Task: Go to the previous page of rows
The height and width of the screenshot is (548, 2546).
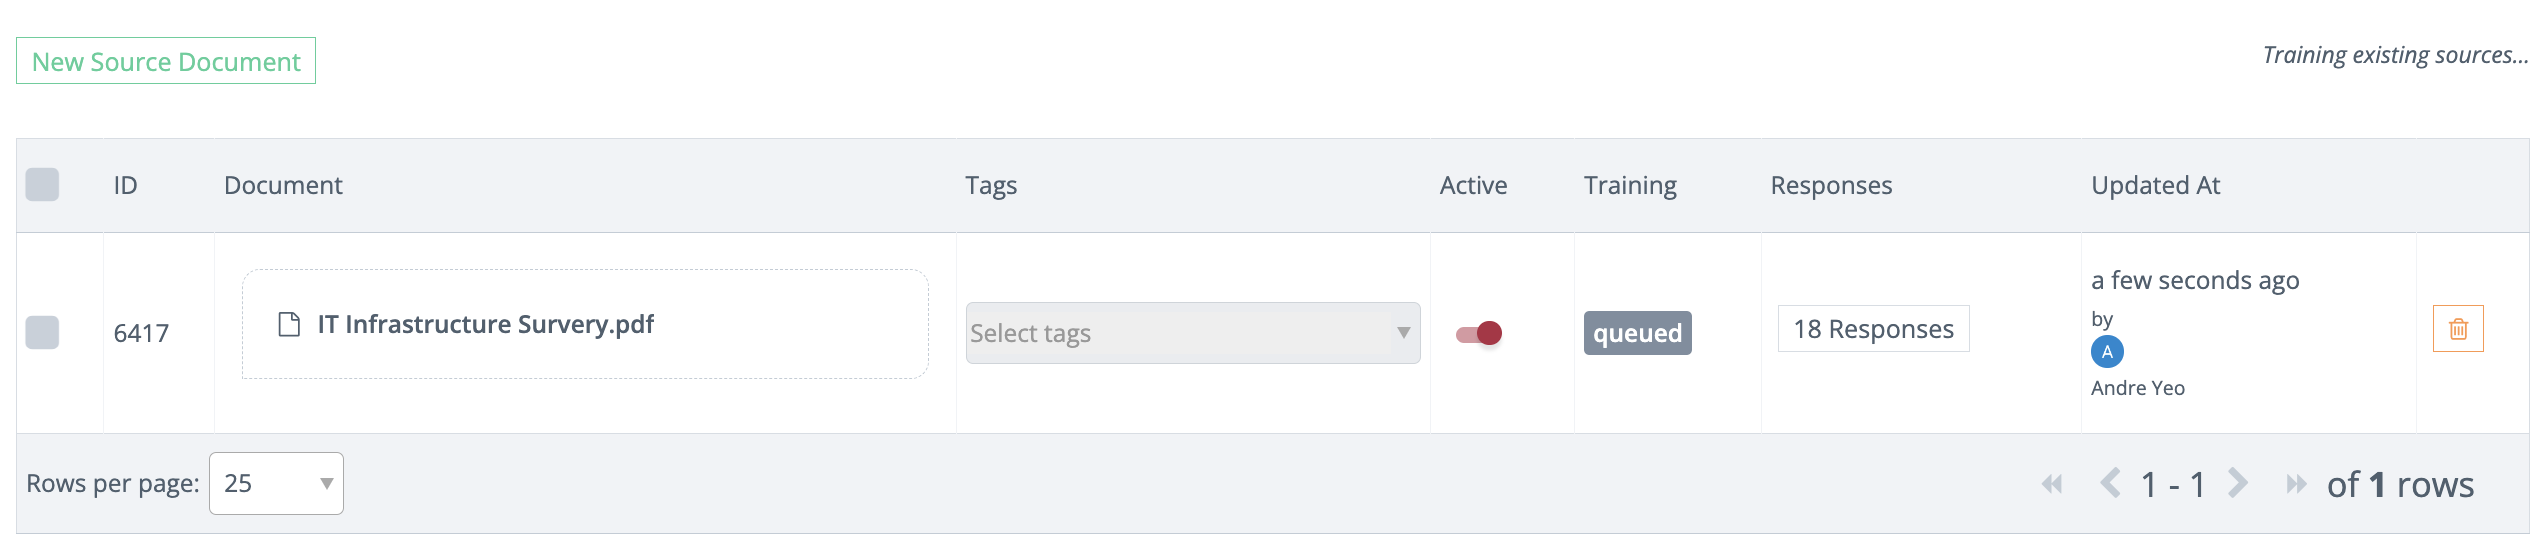Action: coord(2110,484)
